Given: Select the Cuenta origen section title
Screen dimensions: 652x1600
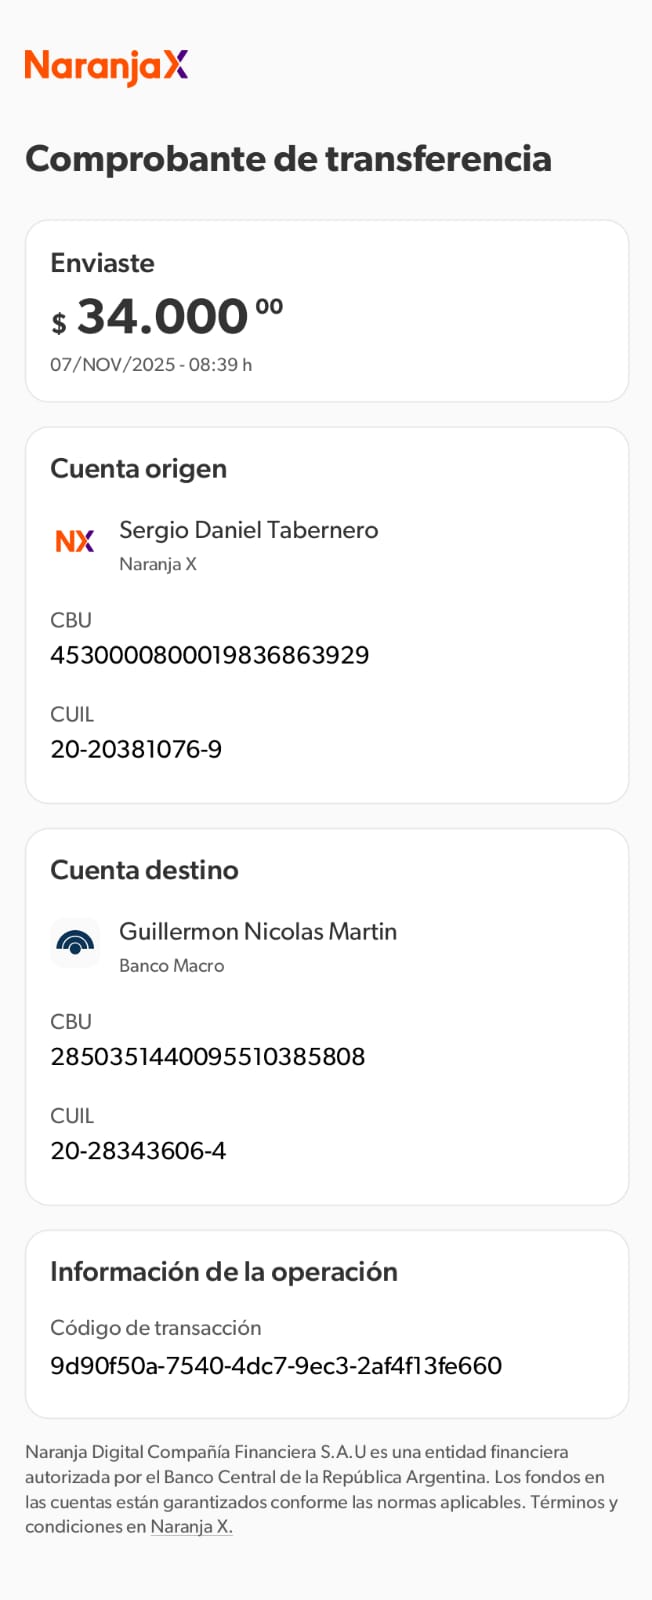Looking at the screenshot, I should [x=138, y=469].
